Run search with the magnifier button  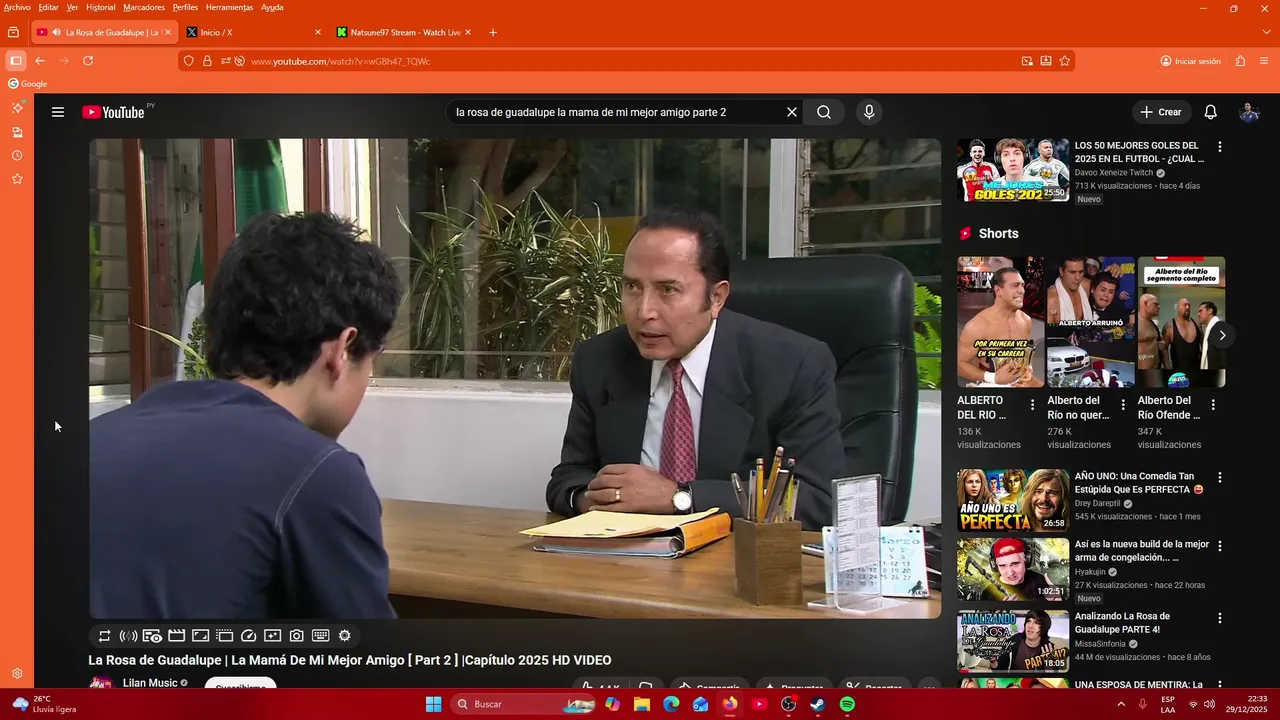[824, 112]
